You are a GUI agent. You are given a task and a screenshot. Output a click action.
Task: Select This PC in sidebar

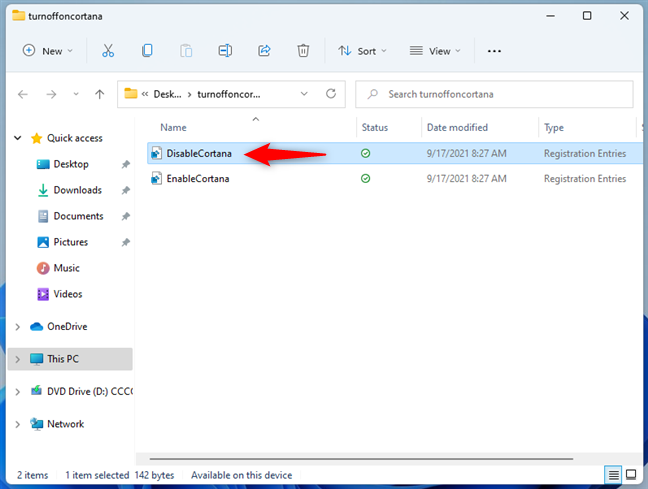(70, 359)
